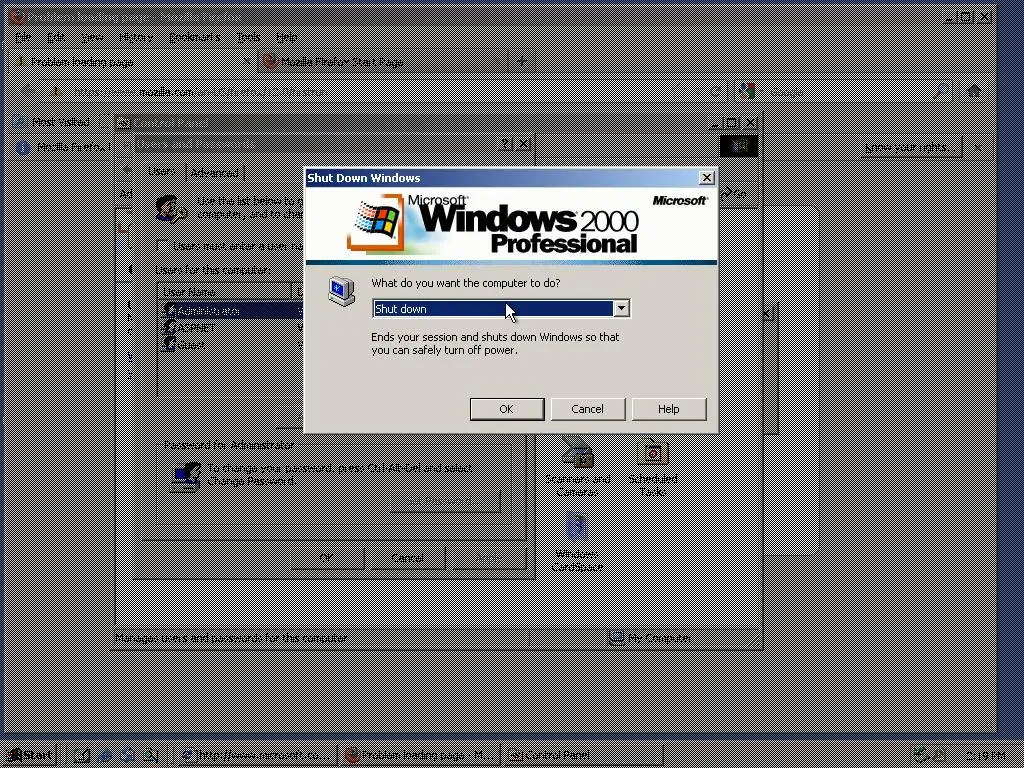This screenshot has width=1024, height=768.
Task: Launch Outlook Express from quick launch
Action: (127, 756)
